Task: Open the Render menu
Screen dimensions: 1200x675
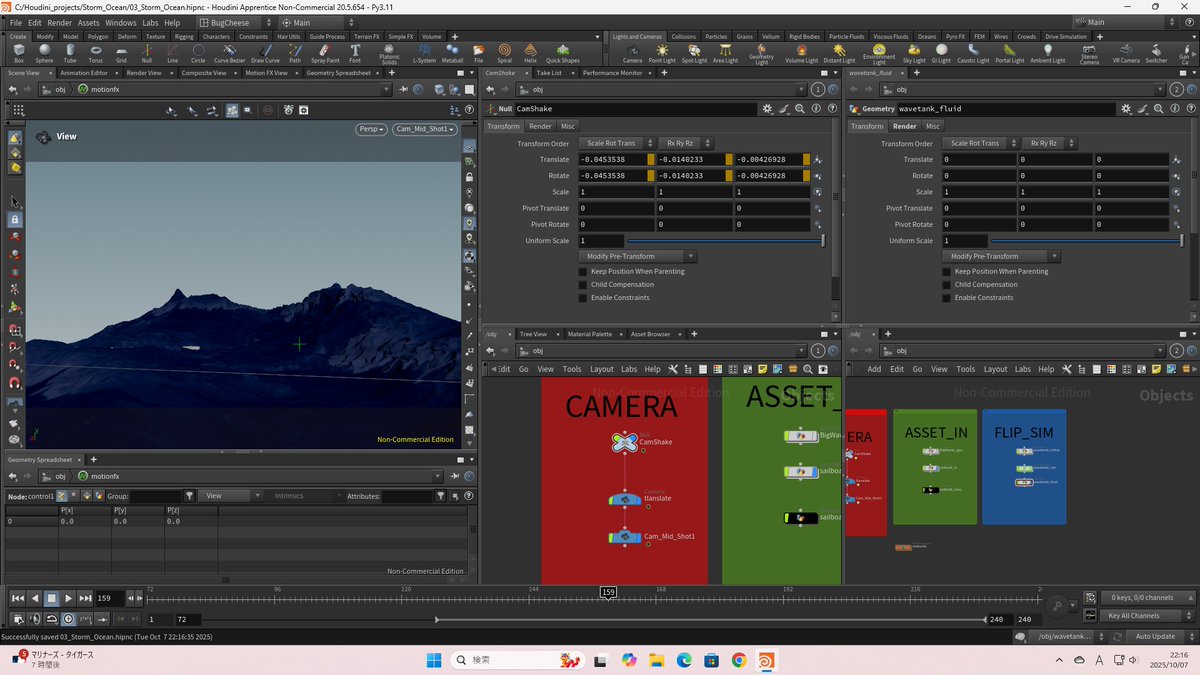Action: pyautogui.click(x=60, y=22)
